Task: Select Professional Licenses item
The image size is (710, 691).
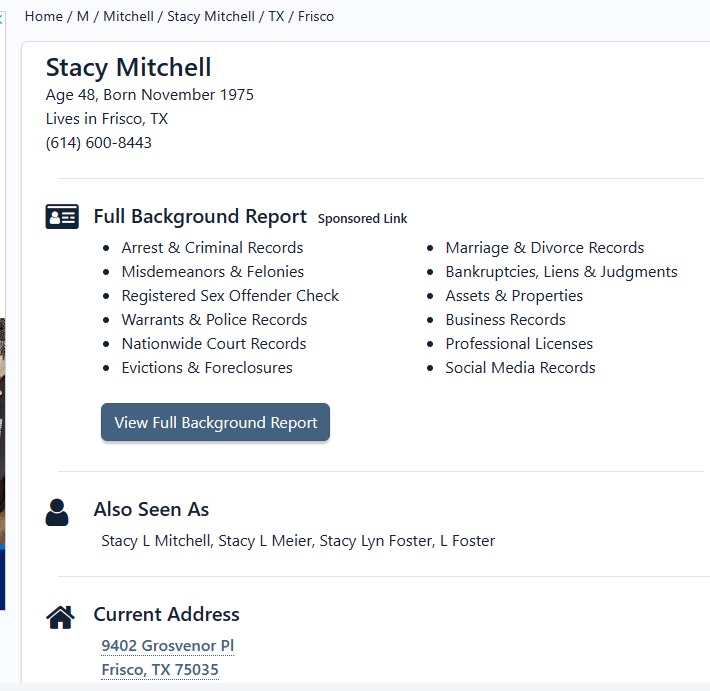Action: pyautogui.click(x=519, y=344)
